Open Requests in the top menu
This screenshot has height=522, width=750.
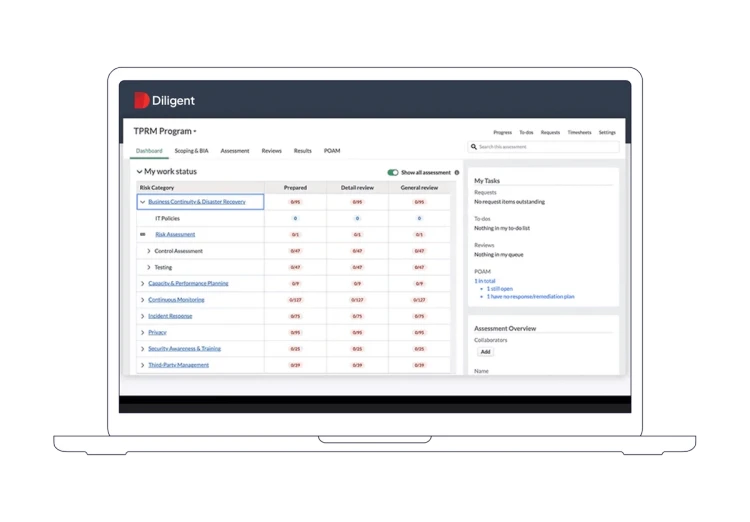click(550, 133)
